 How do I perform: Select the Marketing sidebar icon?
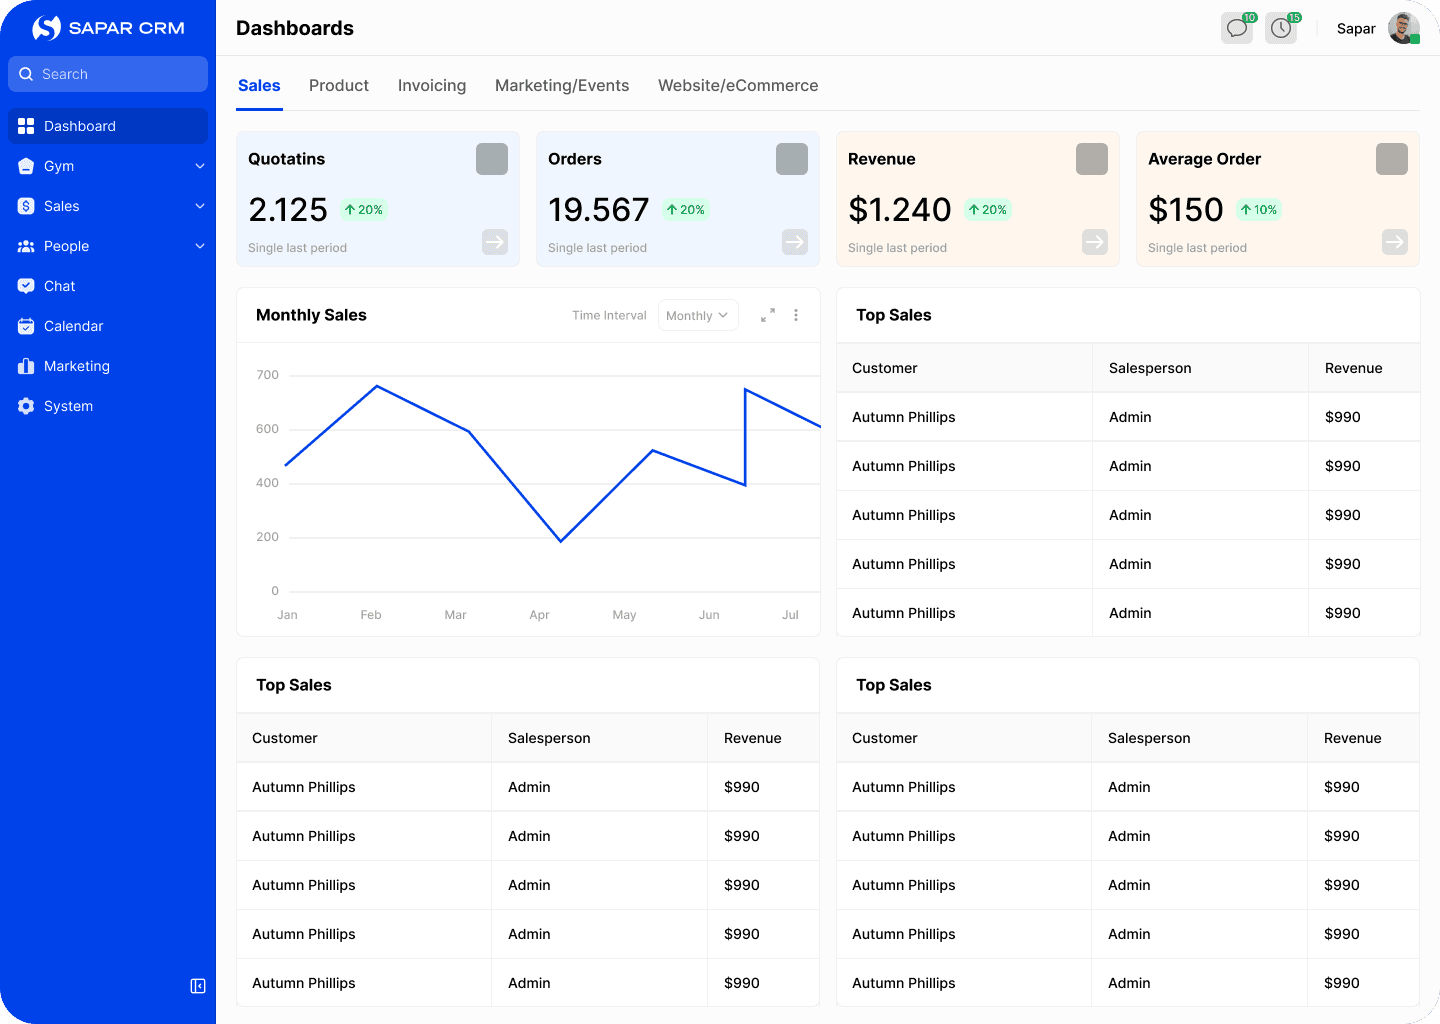coord(26,366)
